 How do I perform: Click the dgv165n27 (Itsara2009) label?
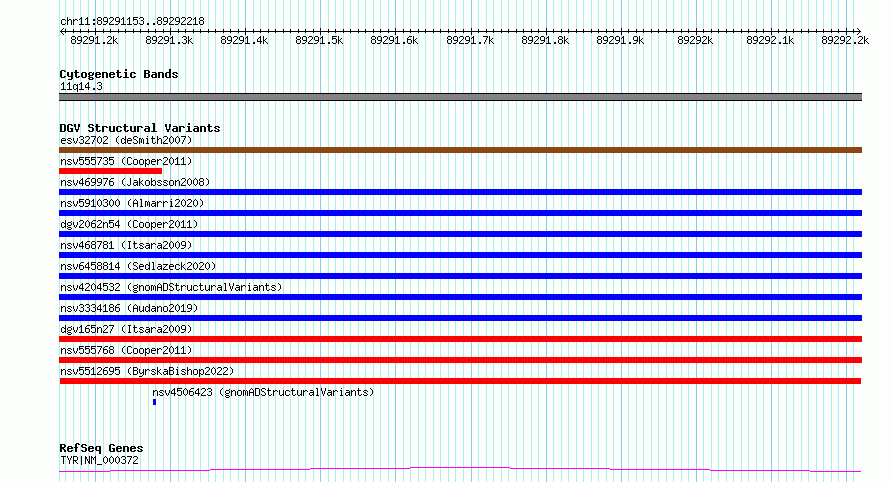(126, 329)
